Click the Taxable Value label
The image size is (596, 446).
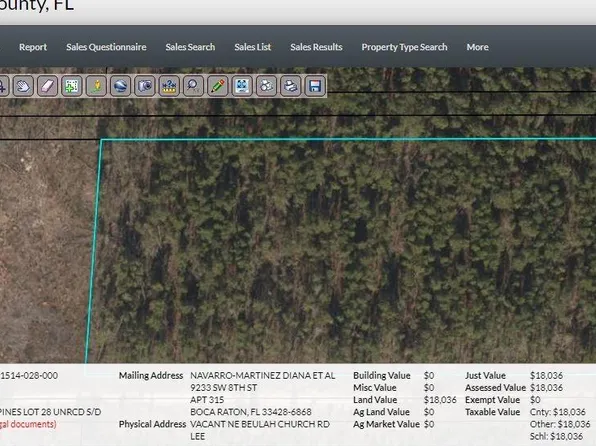[x=492, y=412]
